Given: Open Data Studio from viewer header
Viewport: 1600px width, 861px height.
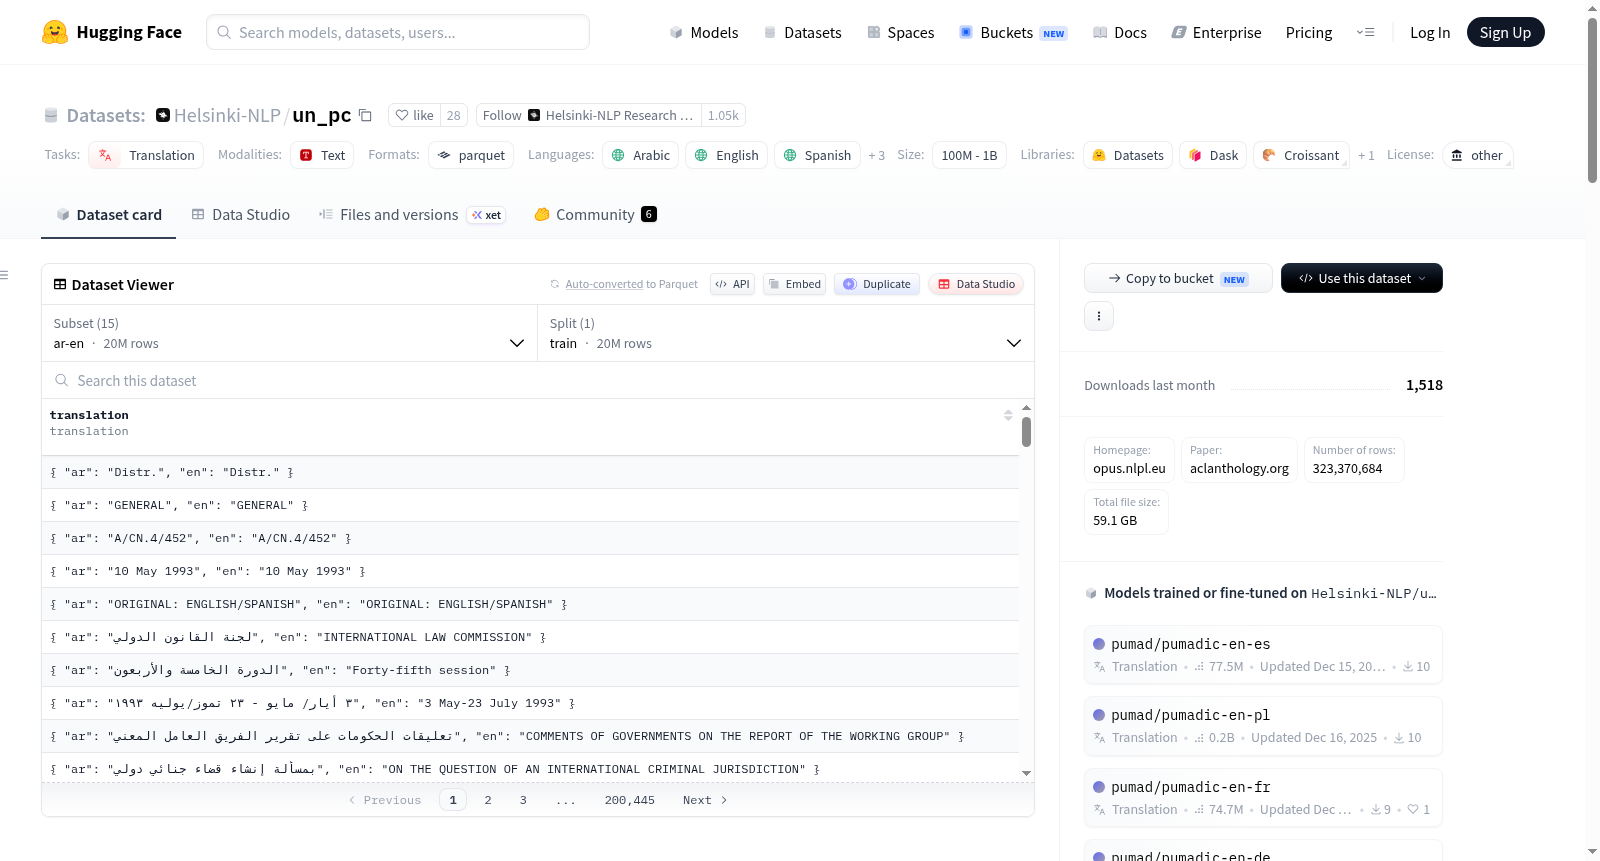Looking at the screenshot, I should (976, 284).
